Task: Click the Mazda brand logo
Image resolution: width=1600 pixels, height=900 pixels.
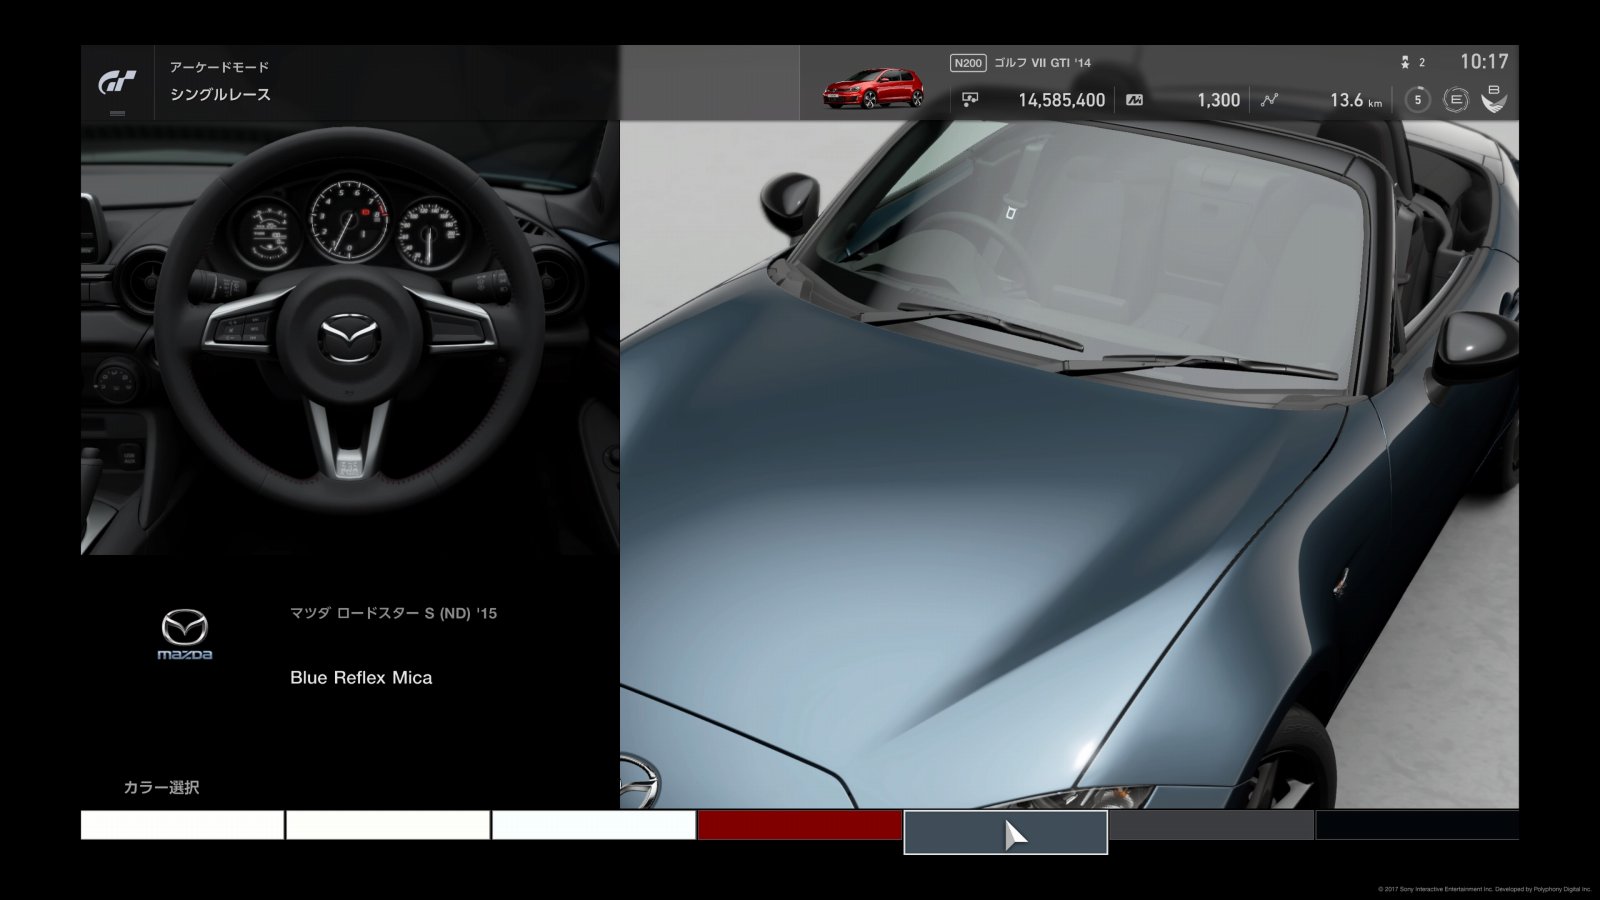Action: [x=185, y=635]
